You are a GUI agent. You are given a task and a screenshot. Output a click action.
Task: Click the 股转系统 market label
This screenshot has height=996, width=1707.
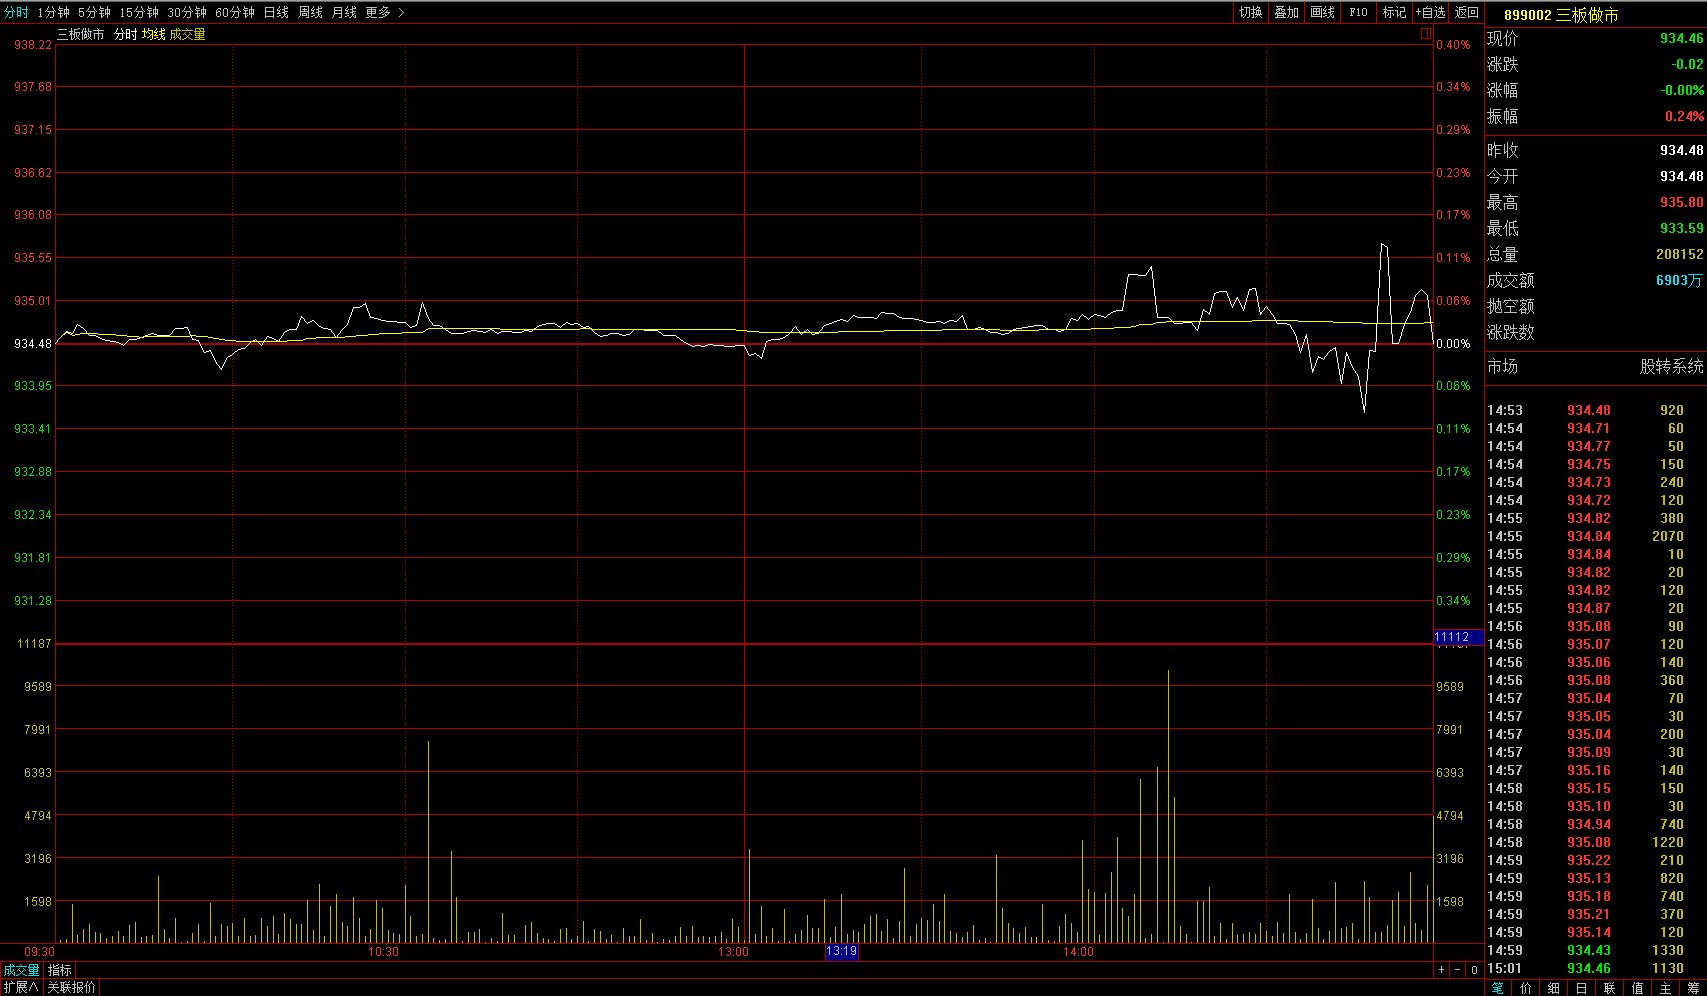(1671, 366)
